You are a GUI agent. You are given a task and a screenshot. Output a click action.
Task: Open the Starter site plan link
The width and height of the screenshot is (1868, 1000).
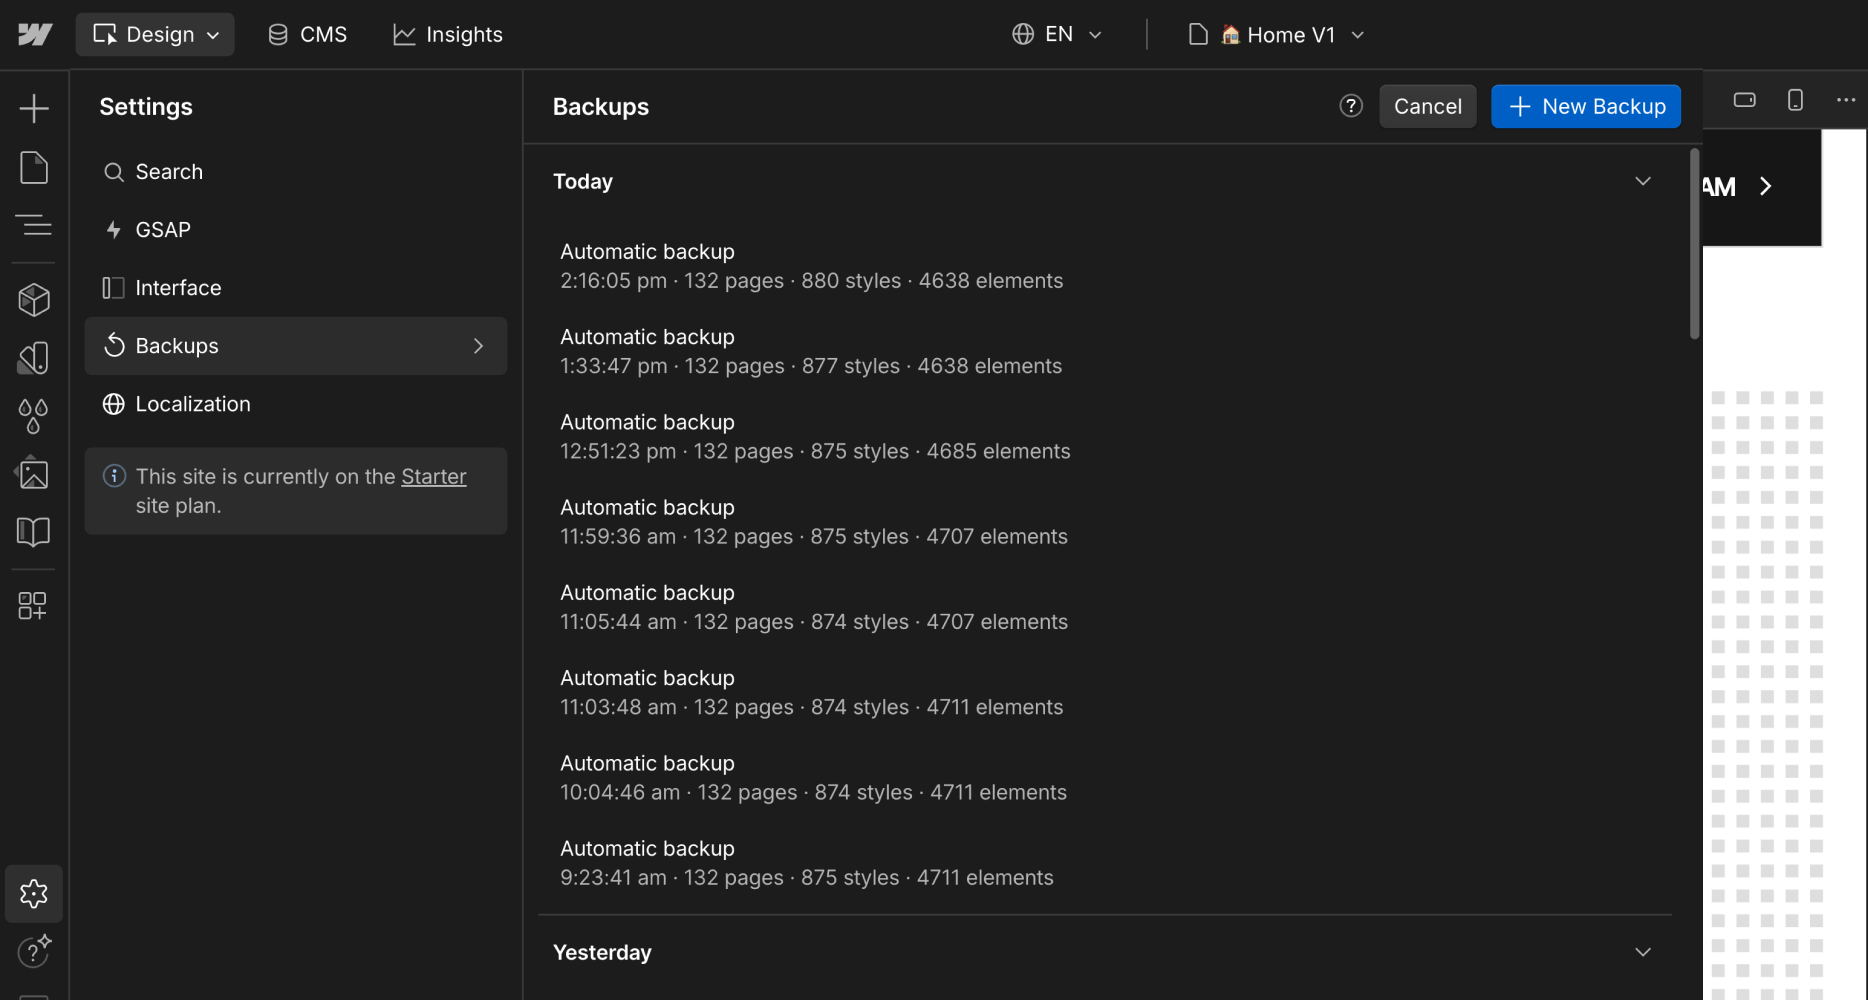(433, 476)
